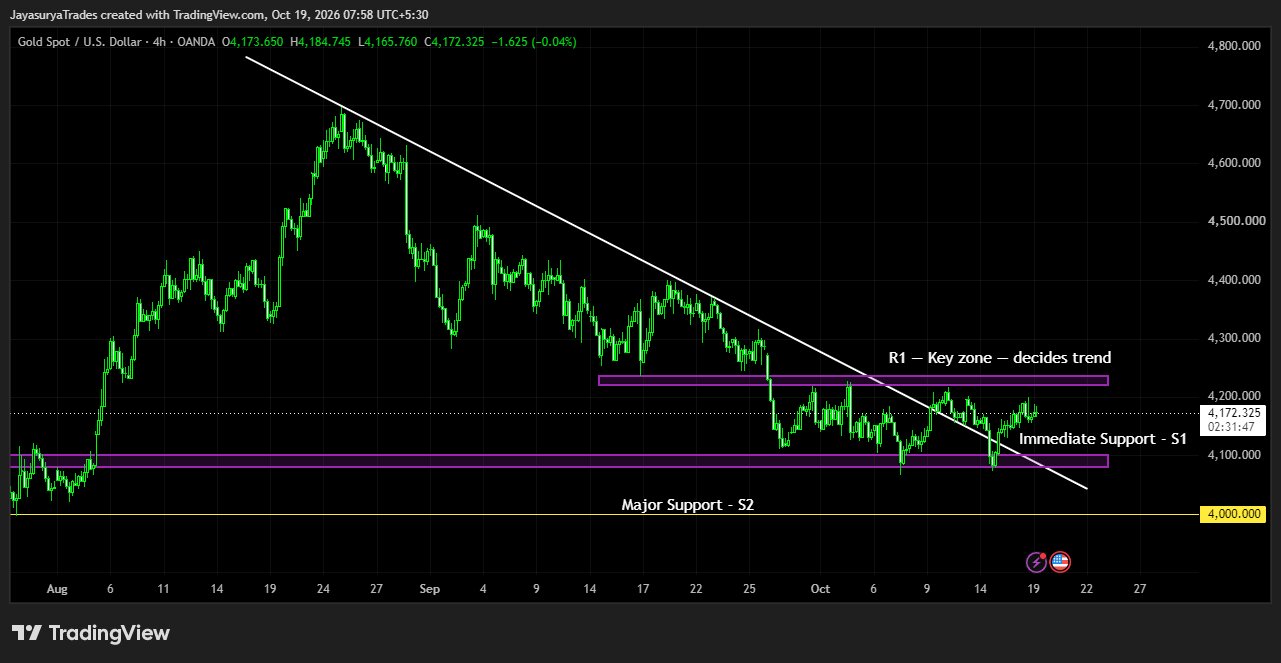
Task: Click the 11 date label on time axis
Action: coord(163,590)
